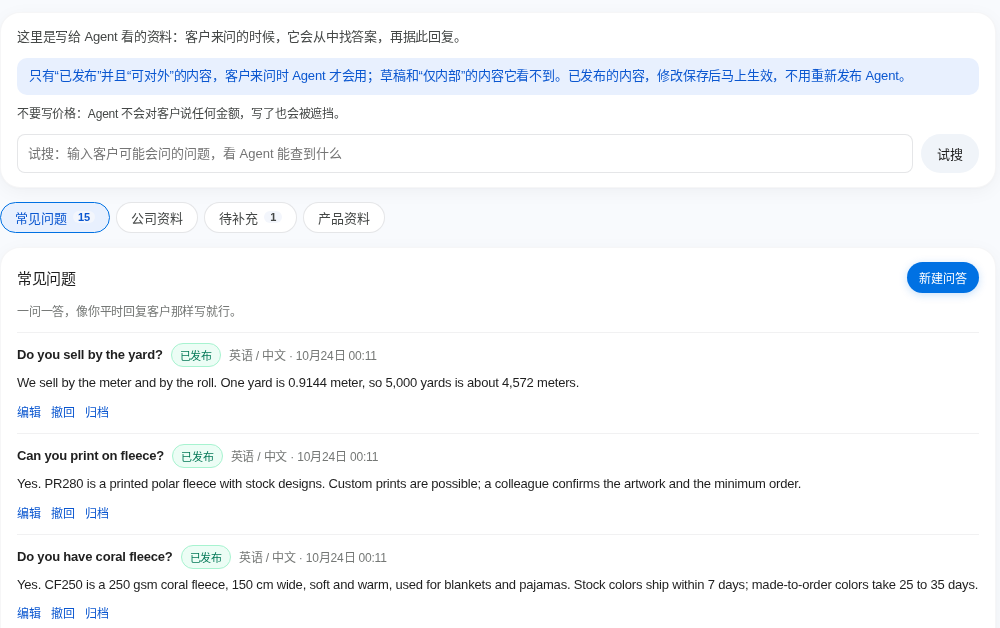Select the 常见问题 tab
The height and width of the screenshot is (628, 1000).
pos(55,218)
